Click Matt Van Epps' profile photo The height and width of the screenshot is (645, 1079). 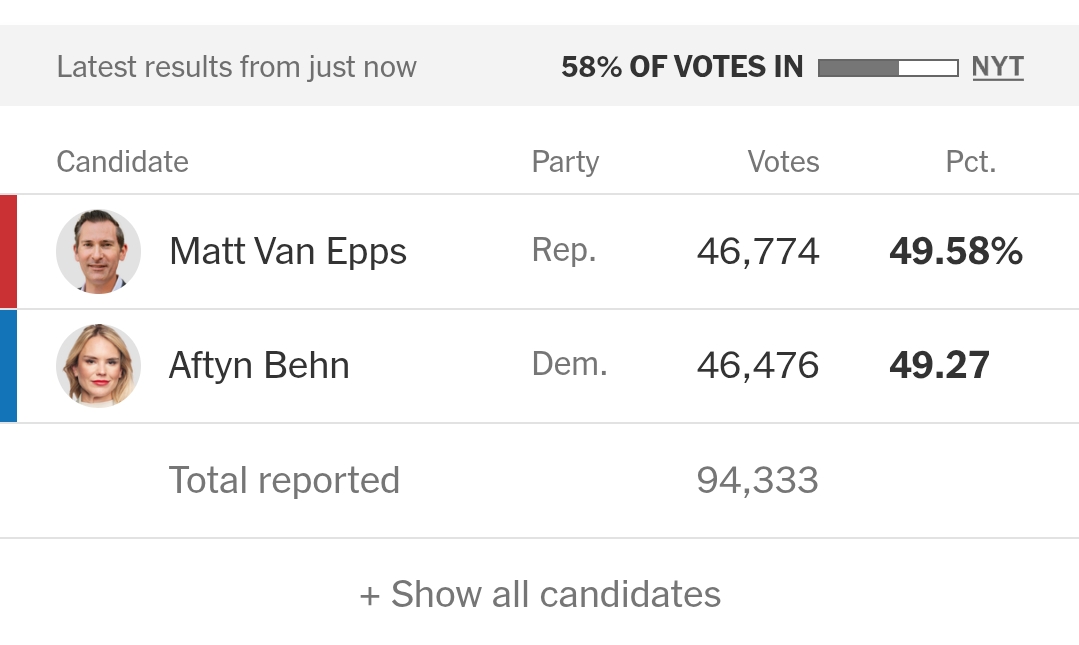(x=98, y=251)
